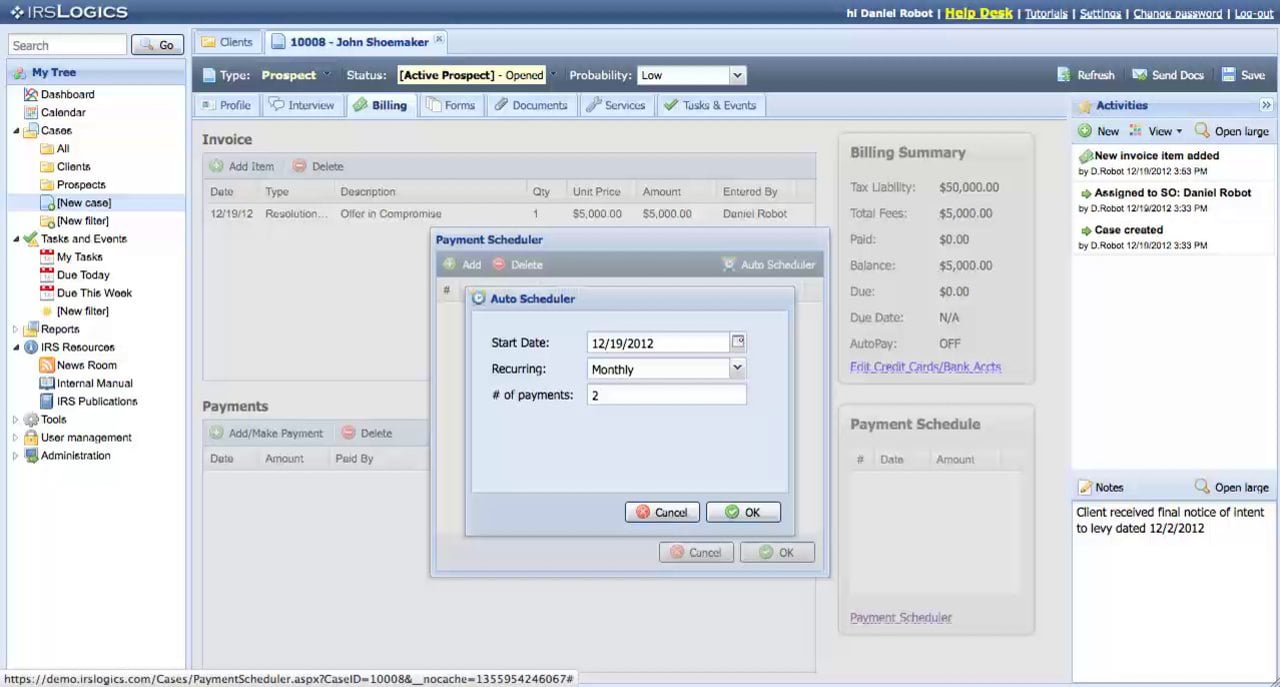Open the Type Prospect dropdown
The height and width of the screenshot is (687, 1280).
(x=294, y=75)
